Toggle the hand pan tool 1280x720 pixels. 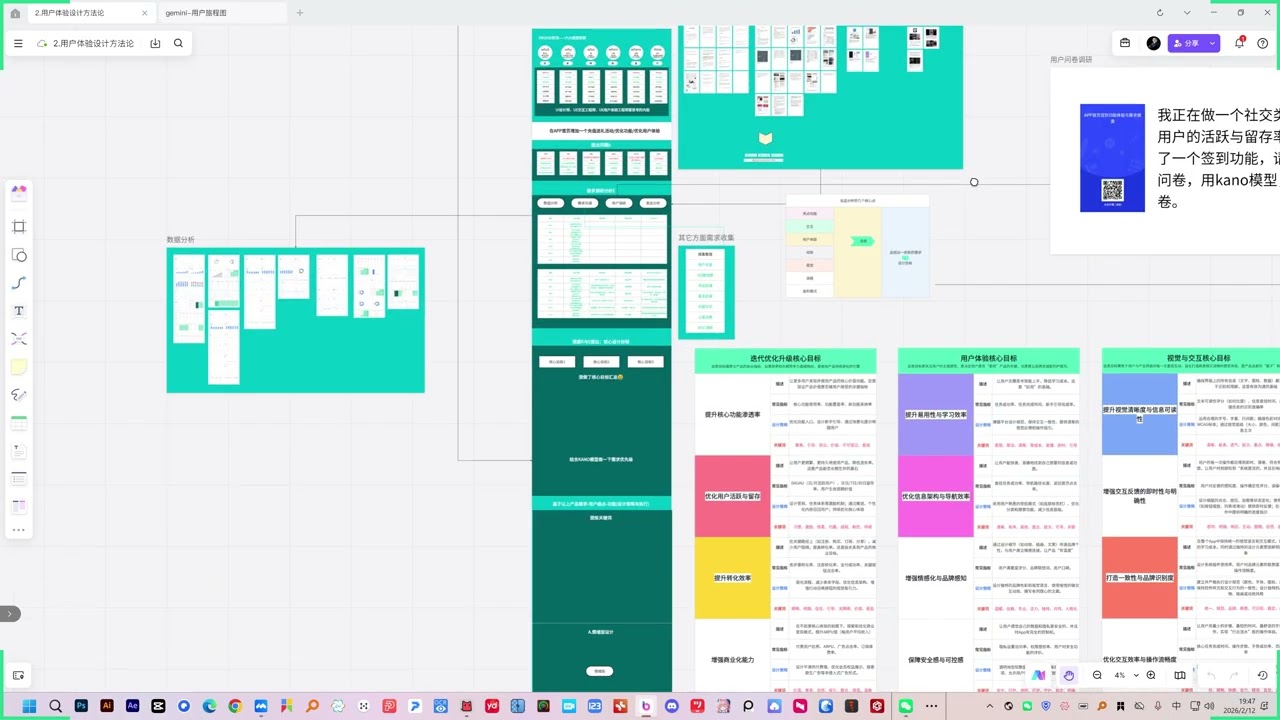tap(1068, 675)
